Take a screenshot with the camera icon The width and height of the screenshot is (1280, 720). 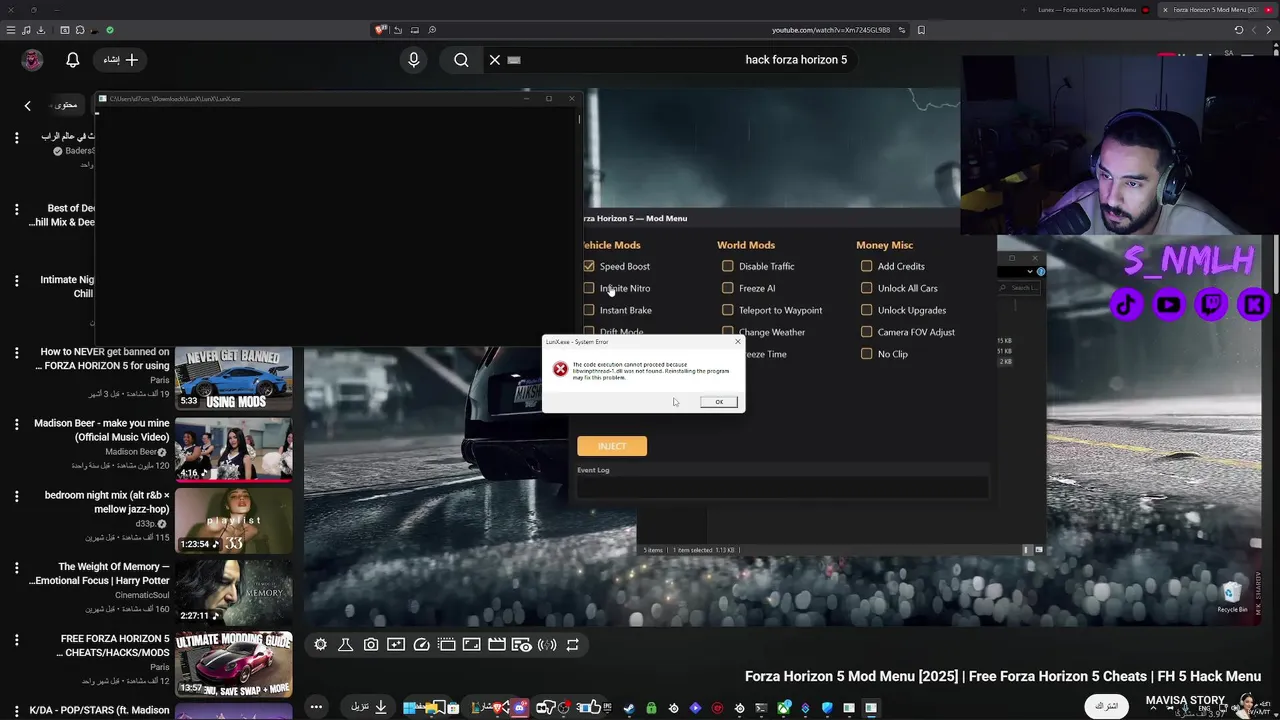click(371, 645)
